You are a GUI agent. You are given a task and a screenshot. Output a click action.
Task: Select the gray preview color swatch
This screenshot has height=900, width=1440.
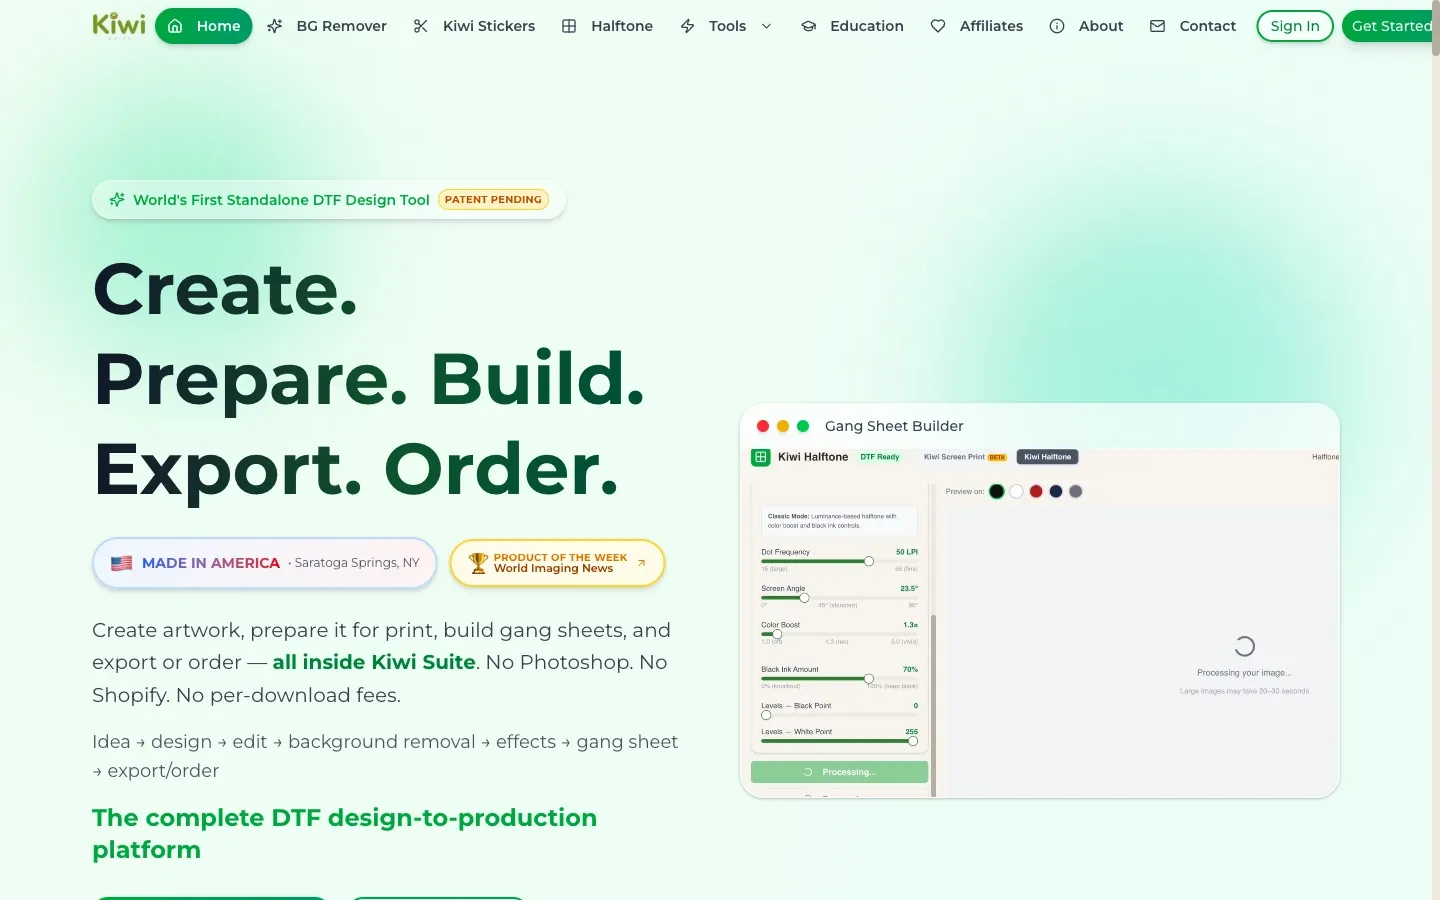pyautogui.click(x=1076, y=491)
